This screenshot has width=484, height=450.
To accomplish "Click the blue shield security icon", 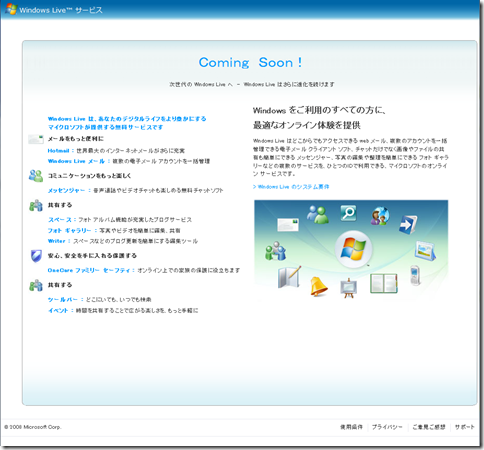I will pyautogui.click(x=36, y=256).
